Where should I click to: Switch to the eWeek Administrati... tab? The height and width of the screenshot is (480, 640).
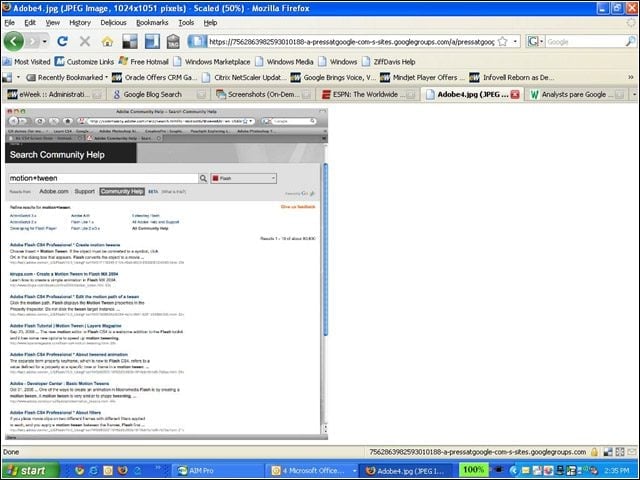click(x=54, y=94)
